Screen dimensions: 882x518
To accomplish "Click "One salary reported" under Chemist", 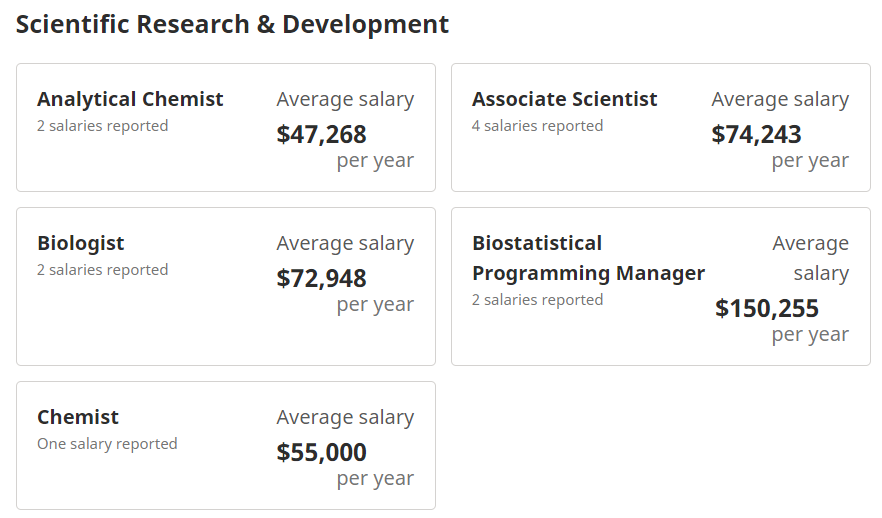I will (x=107, y=444).
